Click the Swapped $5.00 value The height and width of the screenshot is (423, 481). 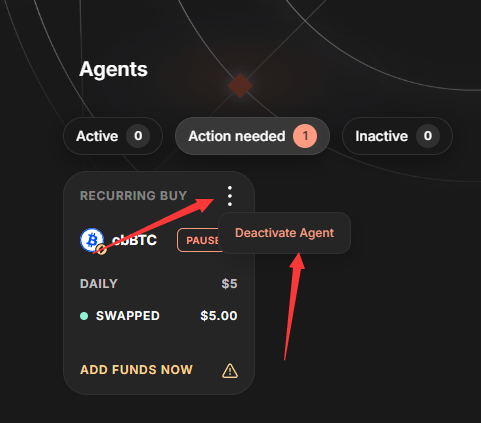coord(219,316)
